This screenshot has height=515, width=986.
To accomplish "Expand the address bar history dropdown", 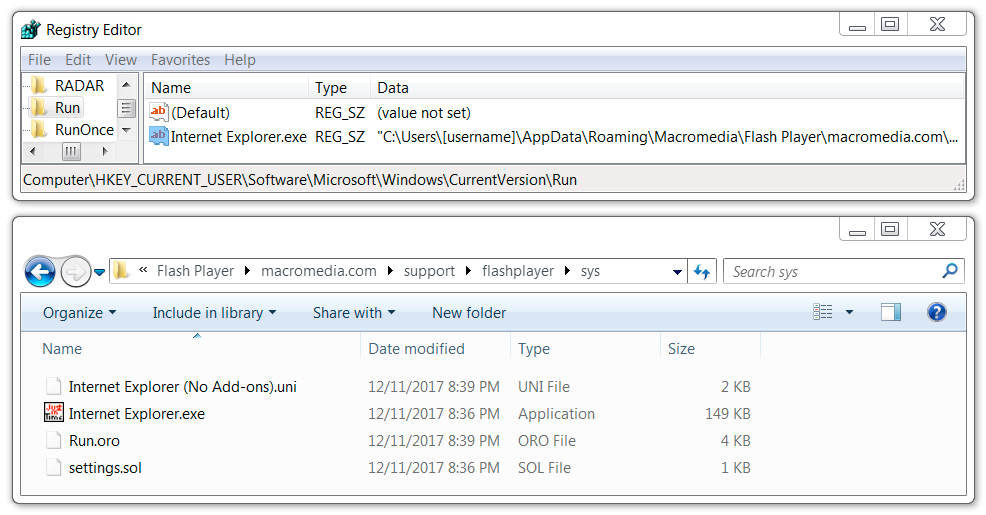I will [677, 272].
